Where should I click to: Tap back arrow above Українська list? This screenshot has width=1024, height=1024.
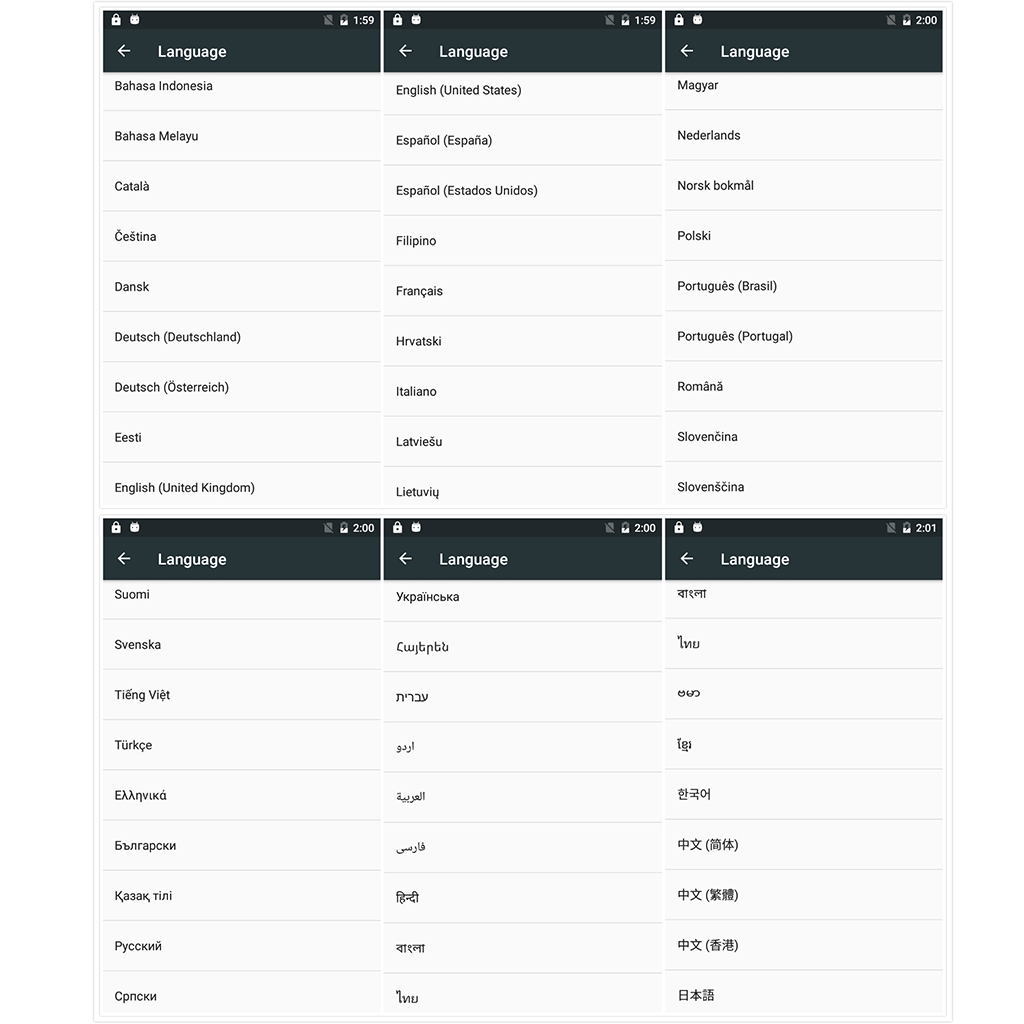pyautogui.click(x=406, y=558)
